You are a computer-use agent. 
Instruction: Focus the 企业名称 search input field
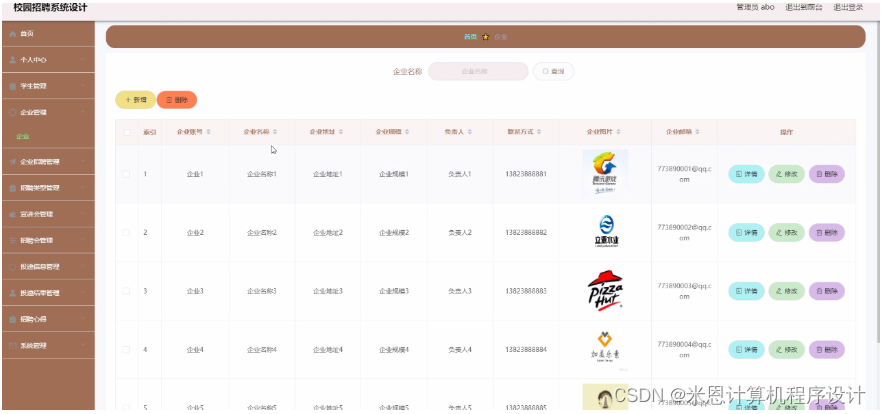478,71
